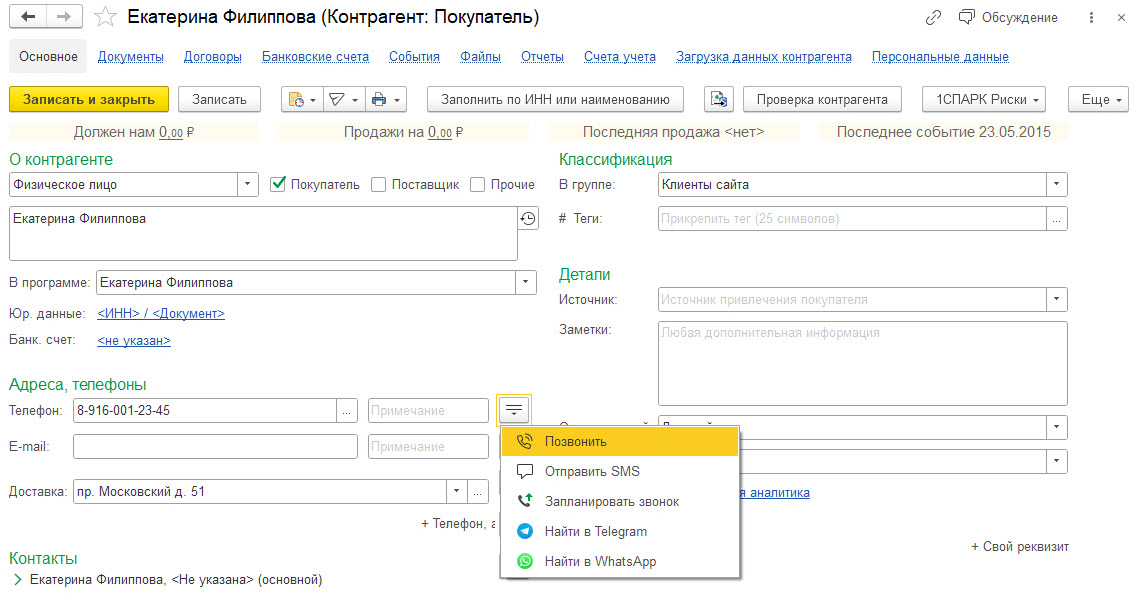Open the ИНН / Документ link

(161, 313)
